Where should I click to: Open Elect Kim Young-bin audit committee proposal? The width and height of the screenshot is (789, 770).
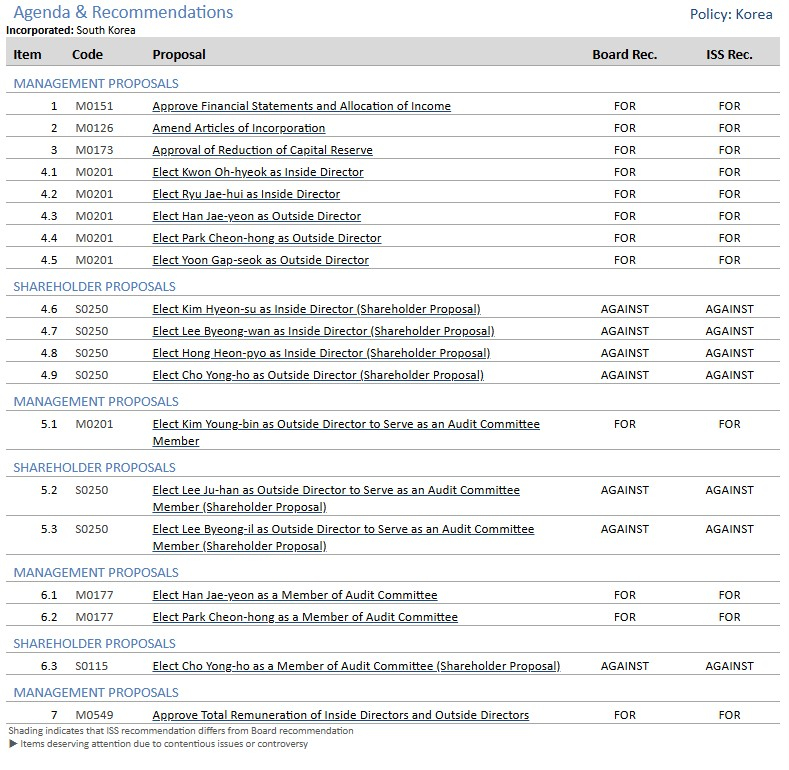click(346, 424)
